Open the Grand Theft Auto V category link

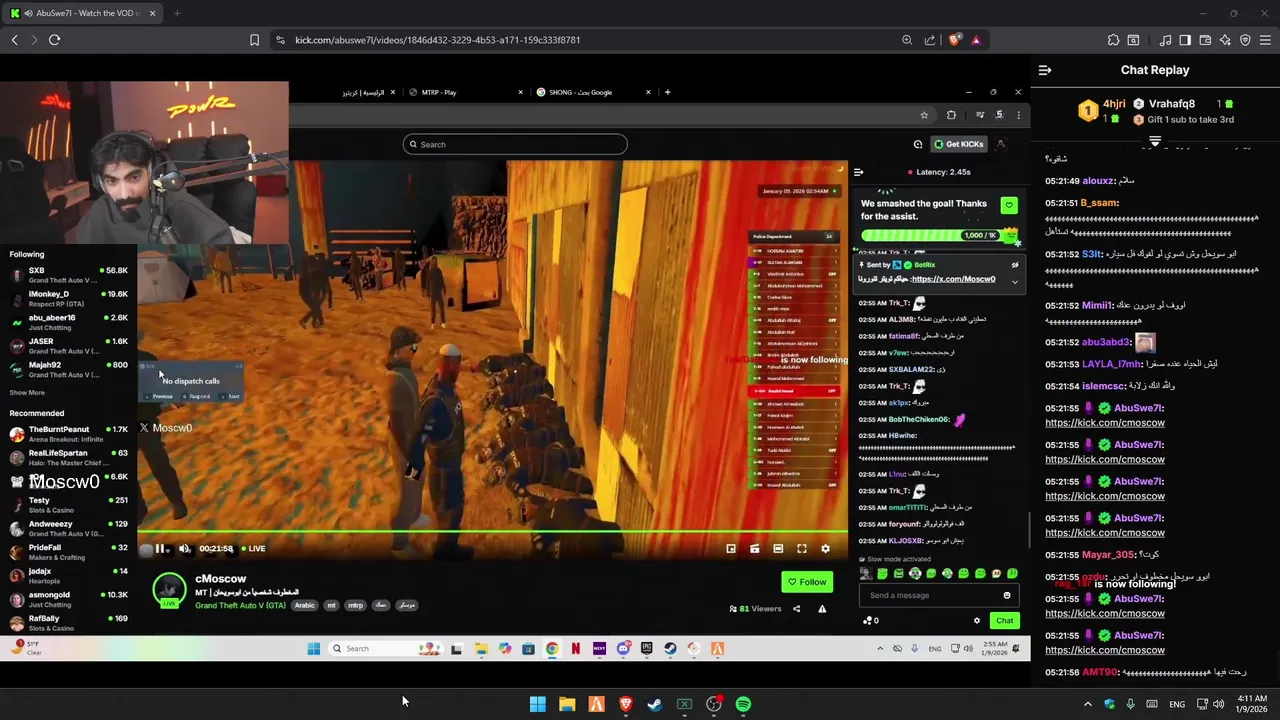[x=240, y=605]
